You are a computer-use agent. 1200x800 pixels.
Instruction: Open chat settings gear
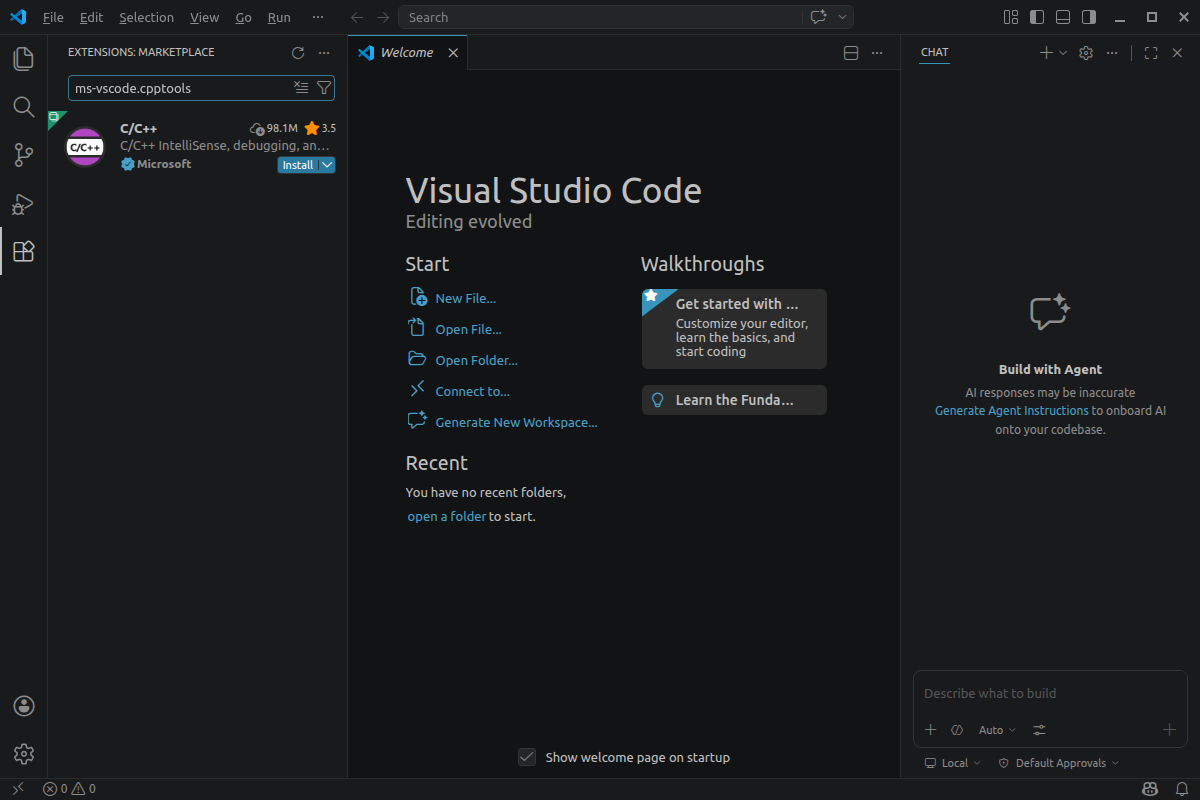click(x=1086, y=53)
